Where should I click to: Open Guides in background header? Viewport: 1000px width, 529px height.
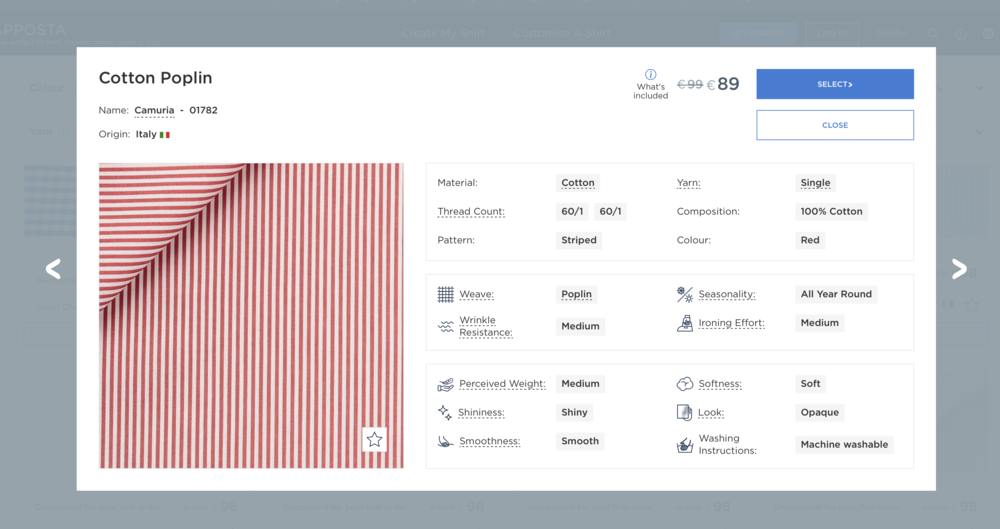[892, 33]
